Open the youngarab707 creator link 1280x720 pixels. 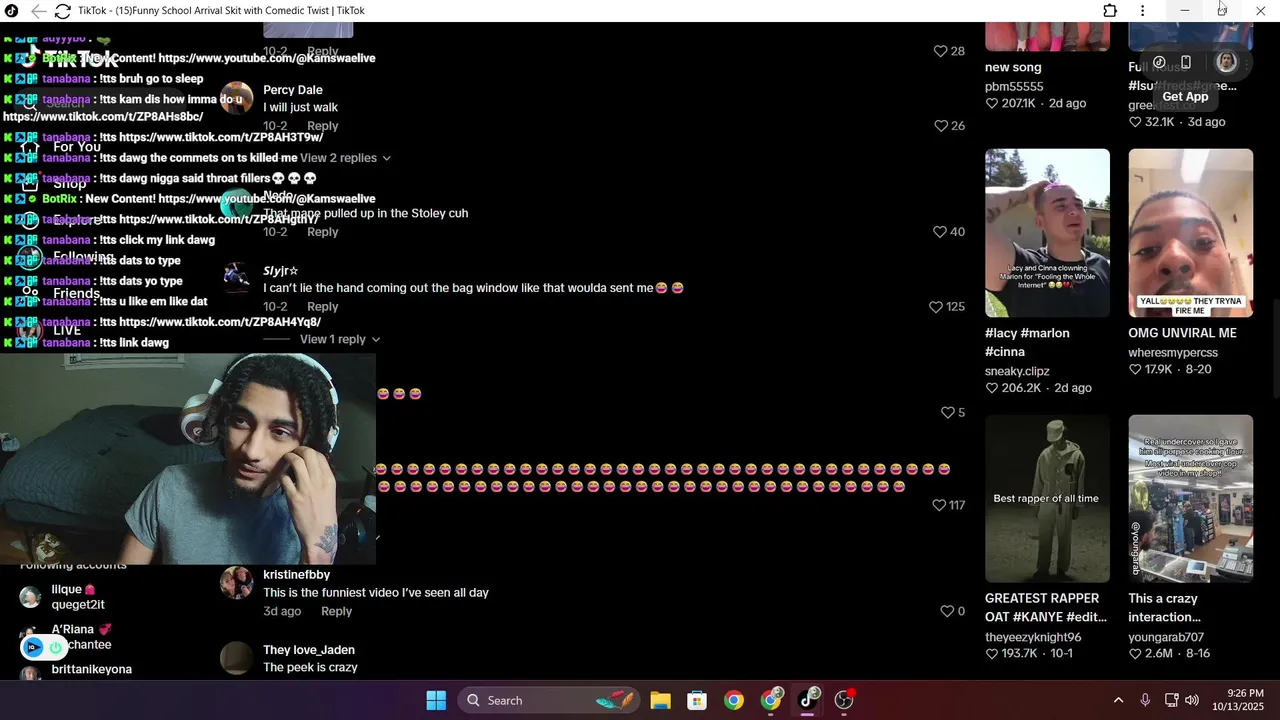[1166, 637]
